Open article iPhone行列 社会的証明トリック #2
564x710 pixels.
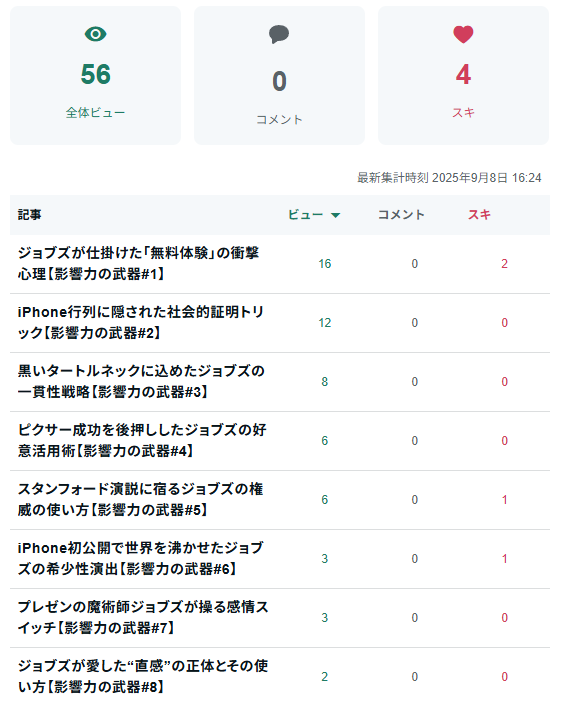(140, 322)
